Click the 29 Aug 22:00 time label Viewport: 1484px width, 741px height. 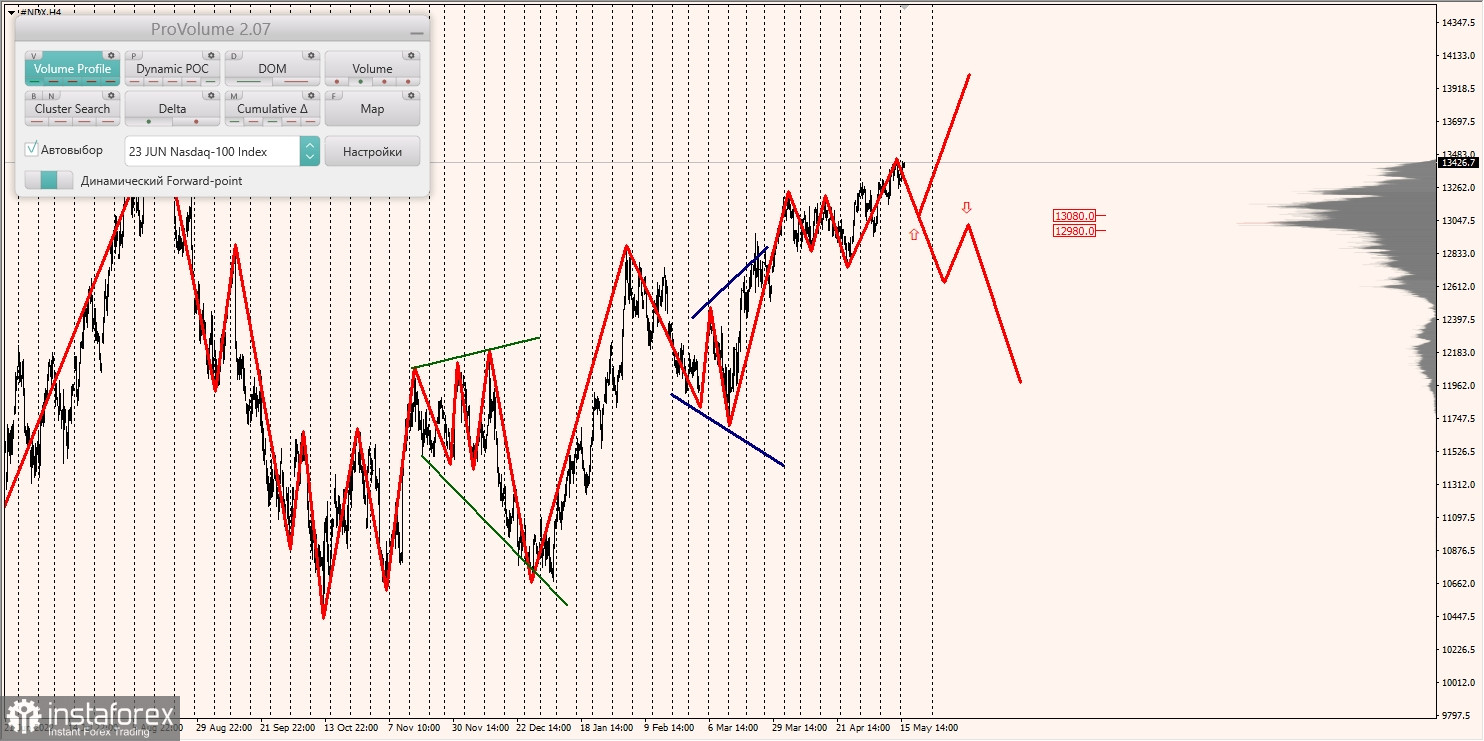[224, 728]
